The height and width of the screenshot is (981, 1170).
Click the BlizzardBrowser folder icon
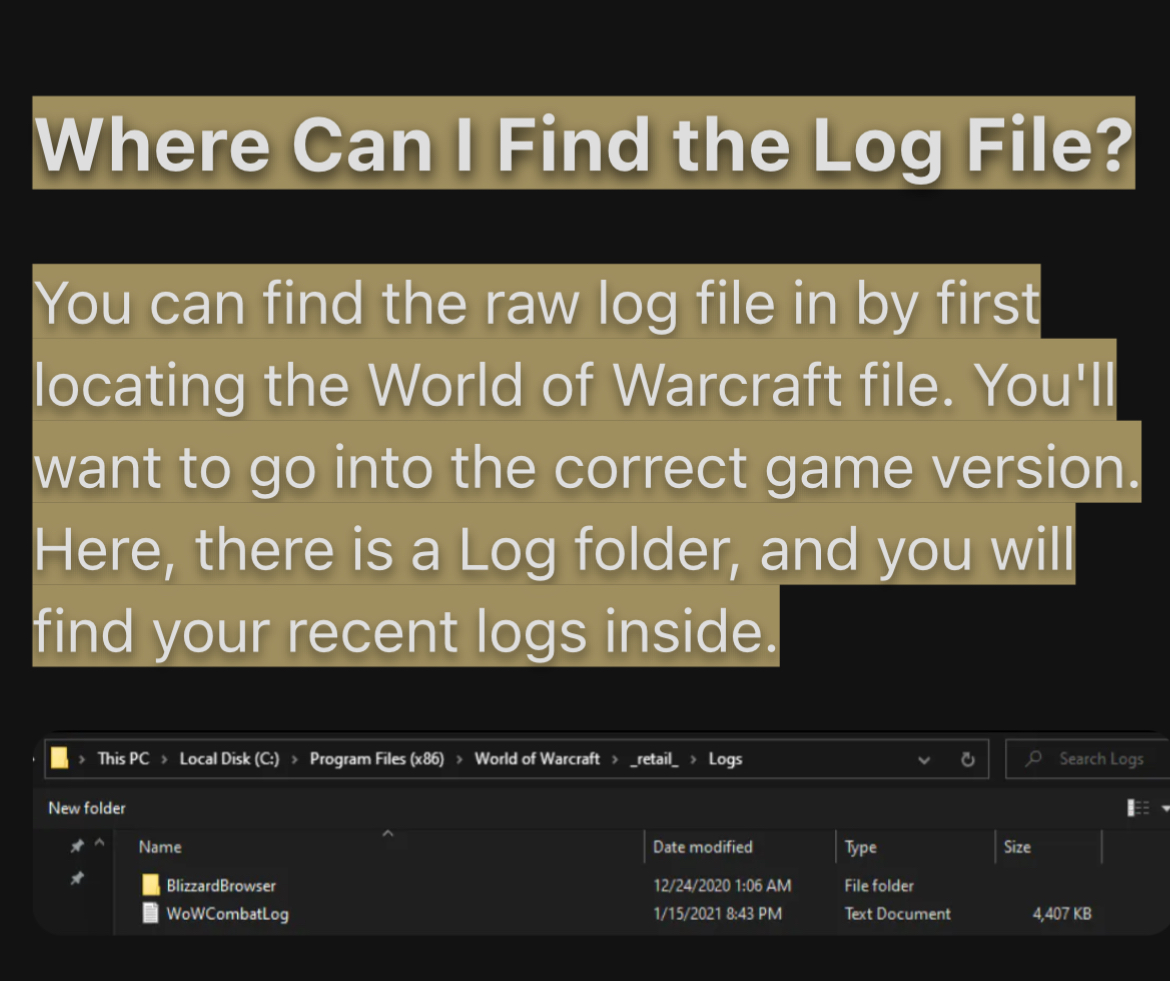[150, 885]
